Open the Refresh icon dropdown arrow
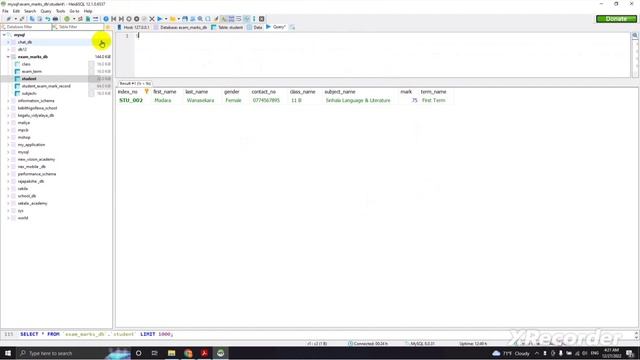 [x=74, y=19]
